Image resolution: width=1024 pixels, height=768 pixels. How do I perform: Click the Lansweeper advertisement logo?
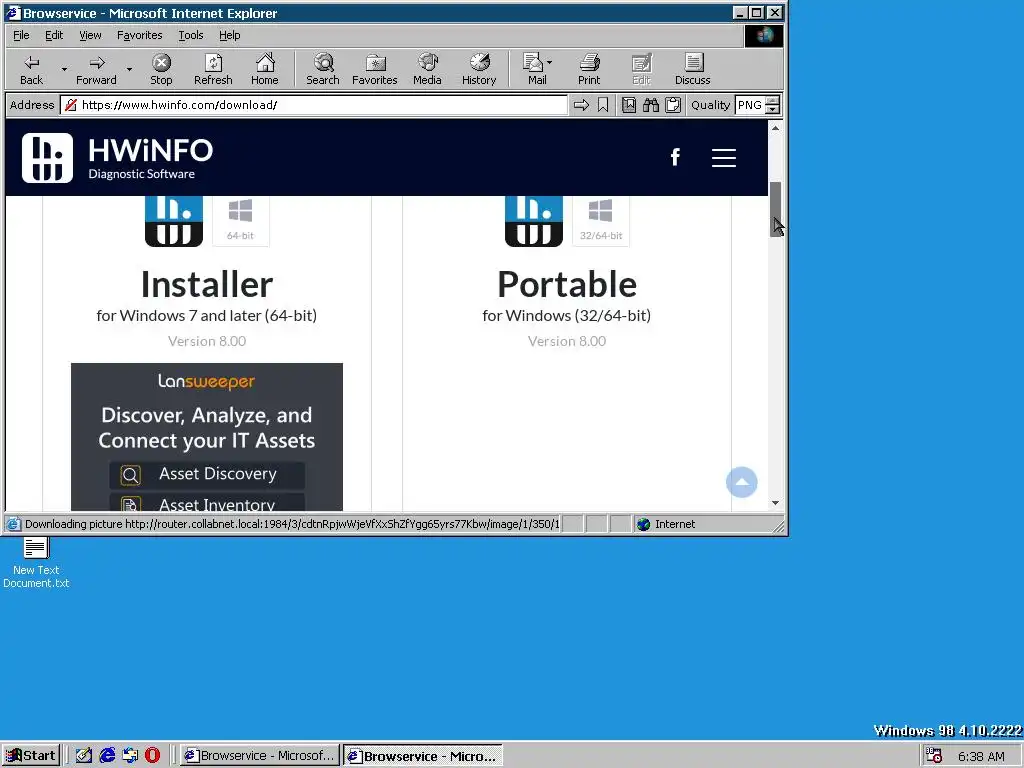tap(206, 381)
